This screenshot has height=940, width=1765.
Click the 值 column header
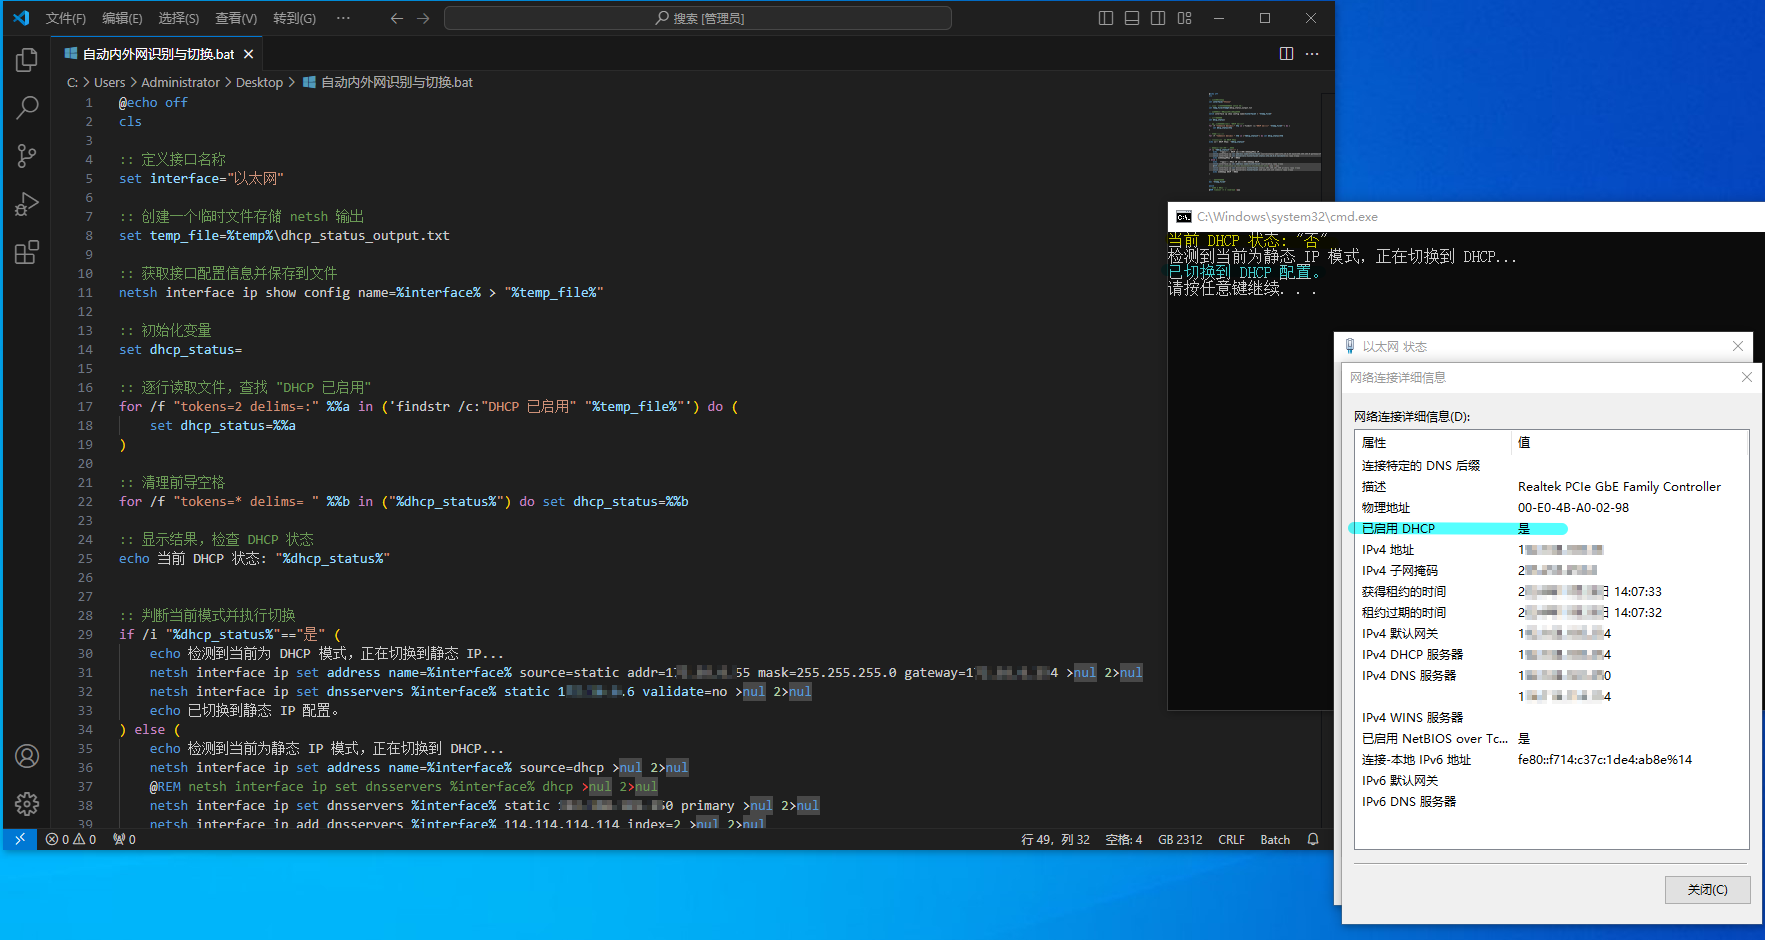[x=1630, y=442]
